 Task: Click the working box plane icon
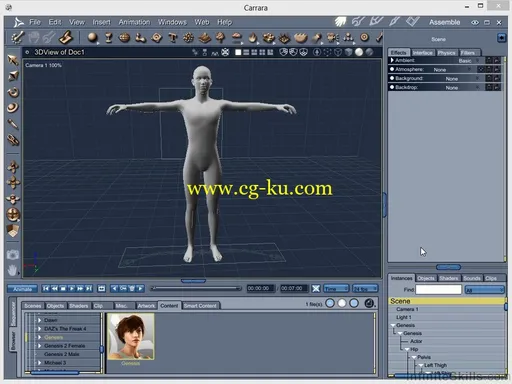13,231
